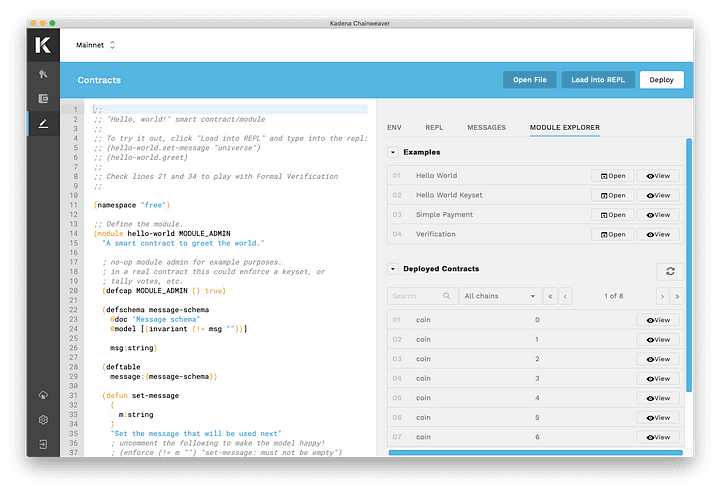Open the Accounts wallet icon in sidebar
Image resolution: width=720 pixels, height=492 pixels.
coord(43,98)
